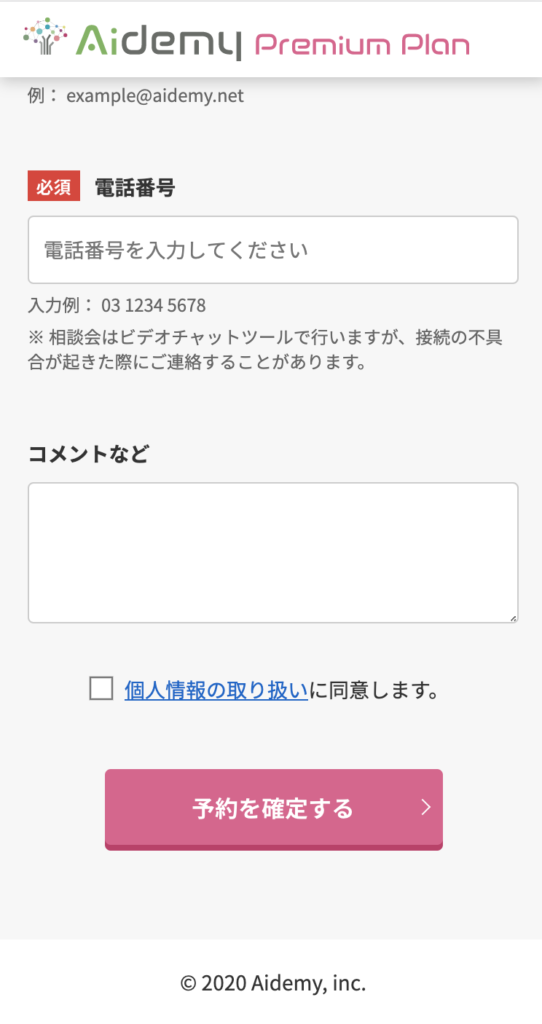
Task: Click the 電話番号 field label
Action: [x=135, y=188]
